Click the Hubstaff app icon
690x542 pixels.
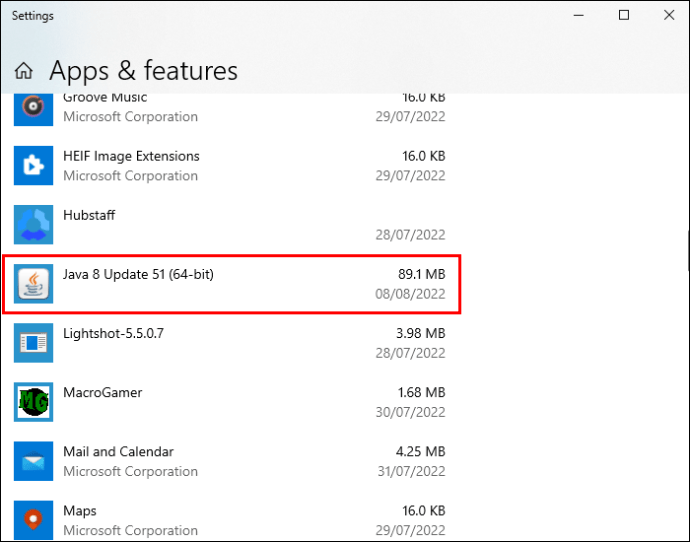pos(34,225)
